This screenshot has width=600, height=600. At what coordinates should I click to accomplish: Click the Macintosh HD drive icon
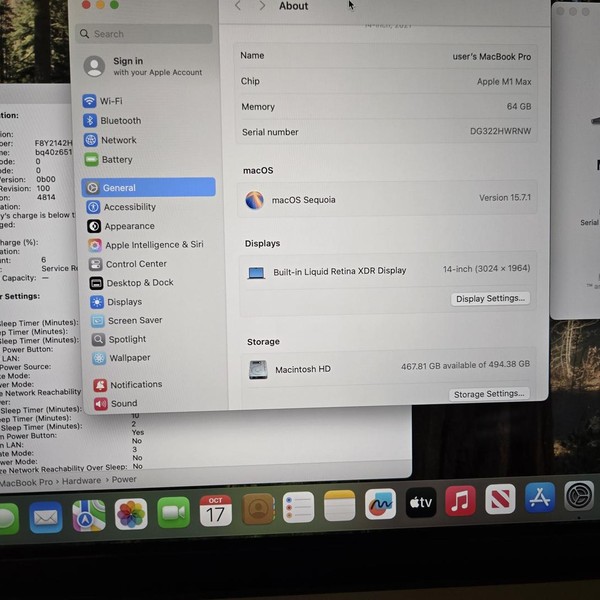tap(258, 370)
